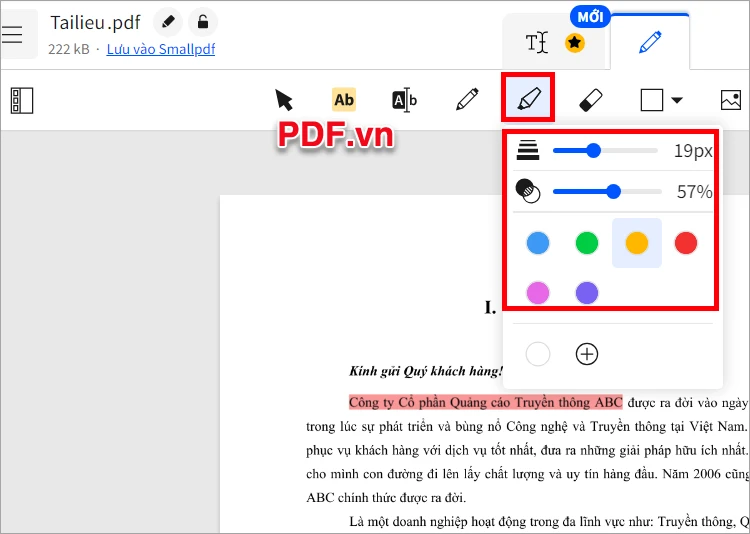Rename file with the pencil icon
The width and height of the screenshot is (750, 534).
click(x=168, y=22)
